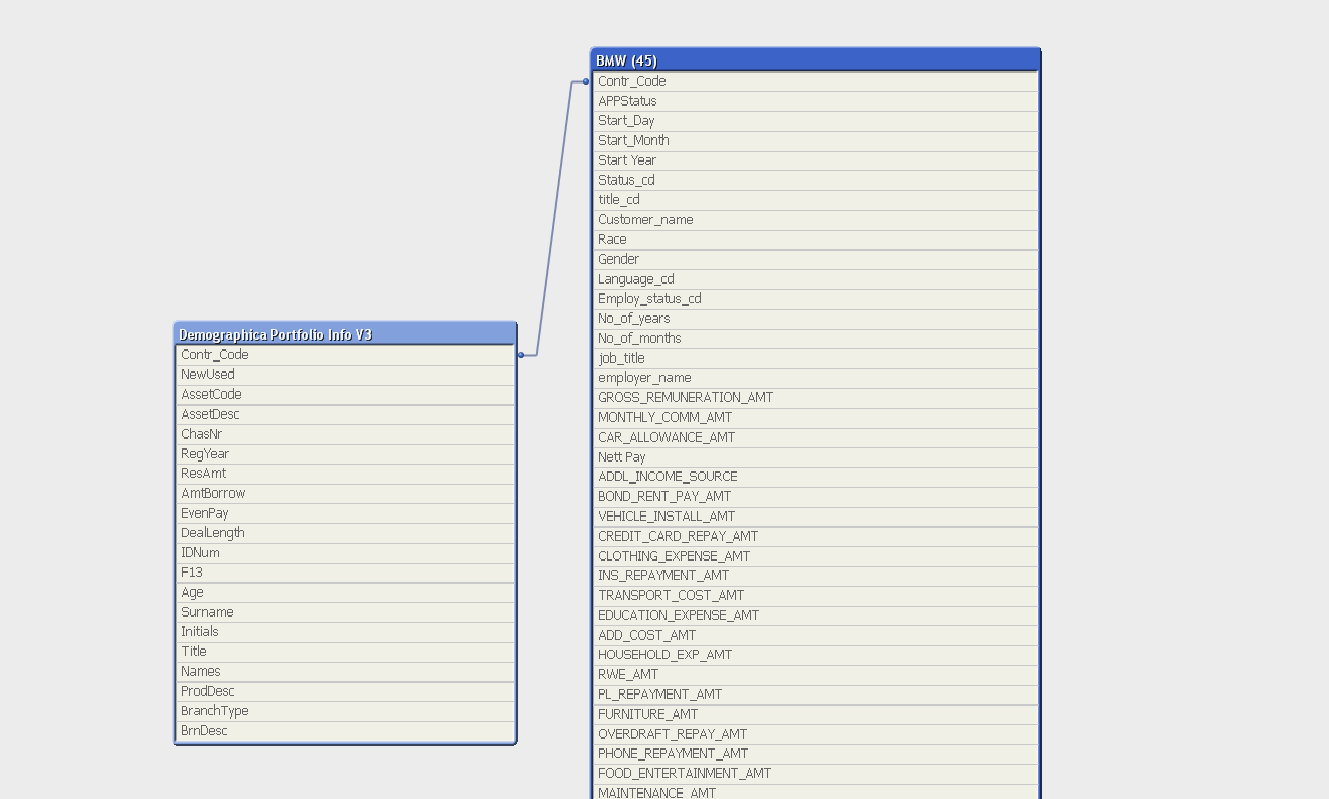Click the NewUsed field

pyautogui.click(x=346, y=375)
